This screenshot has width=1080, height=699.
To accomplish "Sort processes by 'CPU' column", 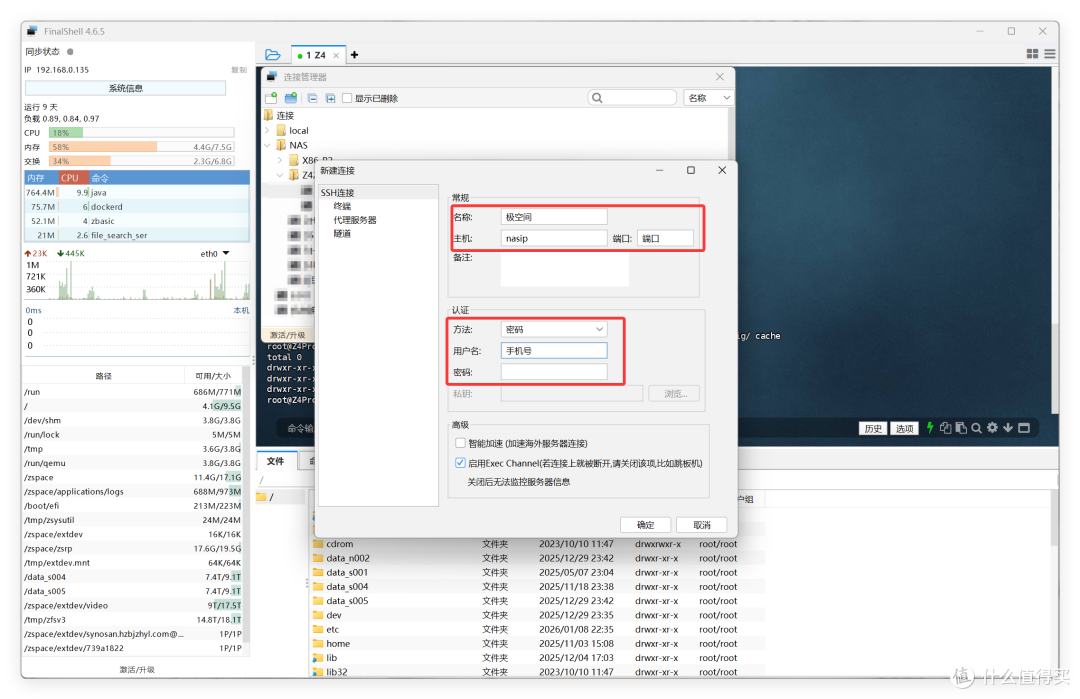I will (74, 178).
